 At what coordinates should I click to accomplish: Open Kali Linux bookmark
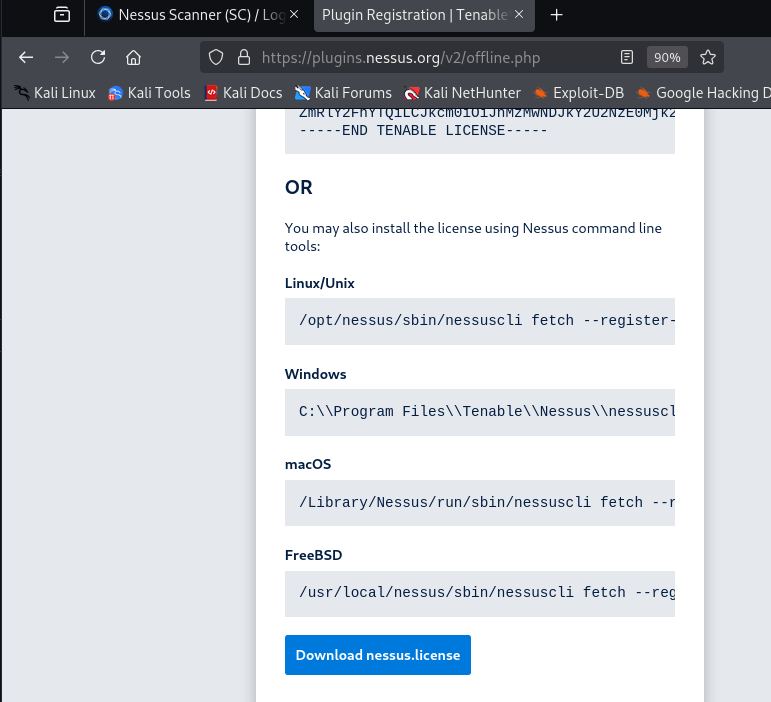pyautogui.click(x=55, y=93)
